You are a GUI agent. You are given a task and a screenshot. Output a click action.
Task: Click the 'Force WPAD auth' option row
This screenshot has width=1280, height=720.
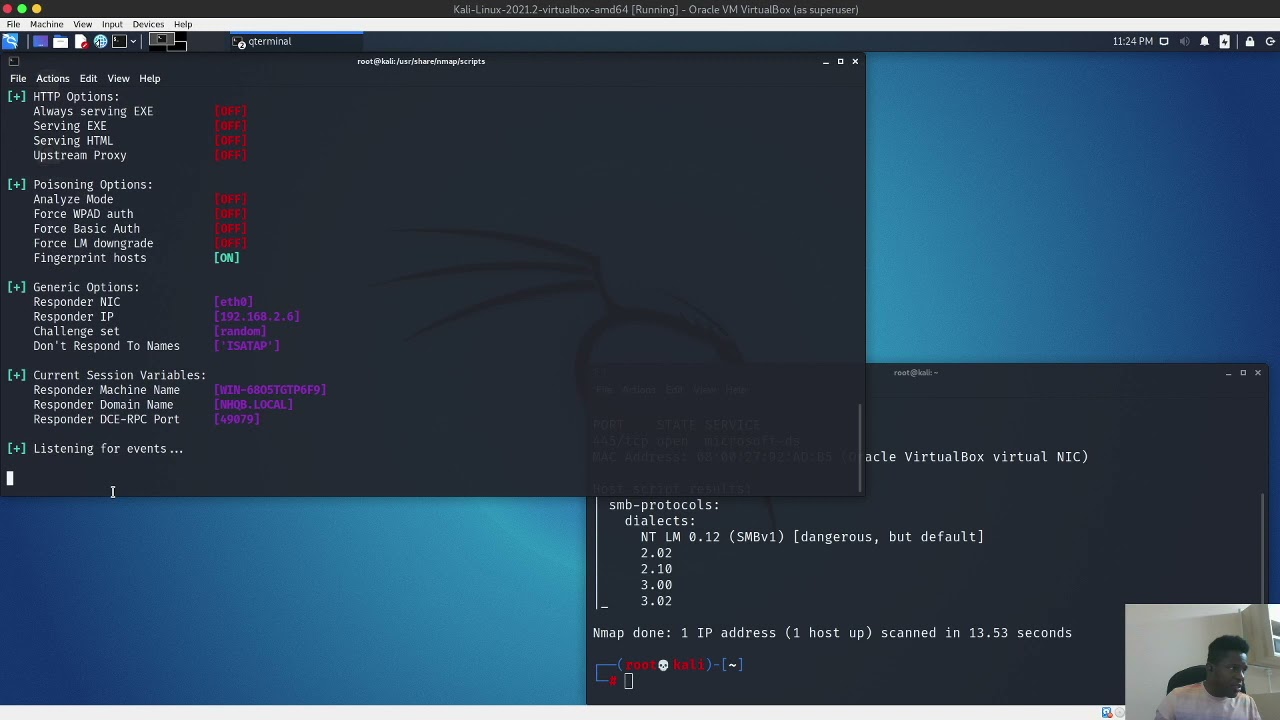140,214
